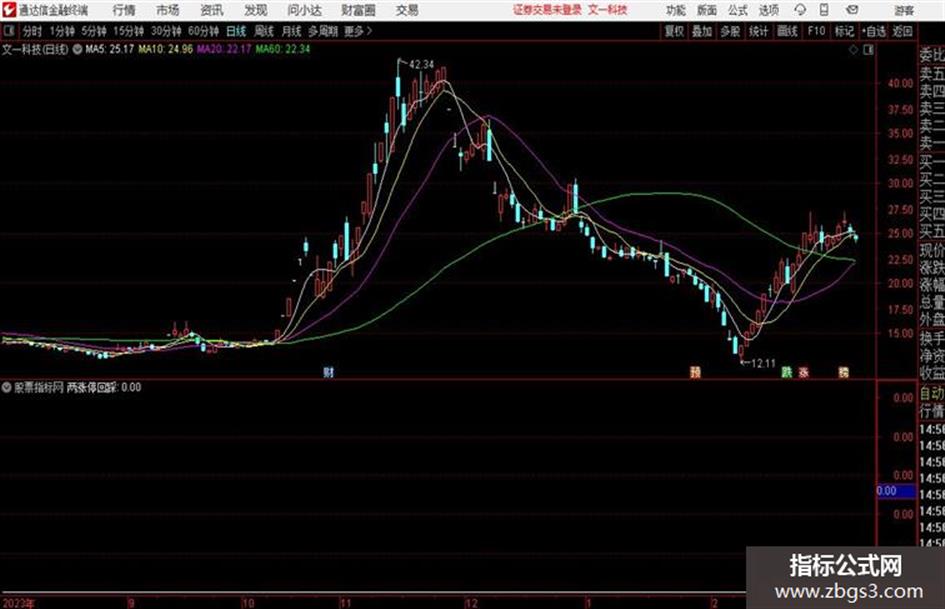Switch to 1分钟 period
The image size is (945, 609).
[61, 31]
